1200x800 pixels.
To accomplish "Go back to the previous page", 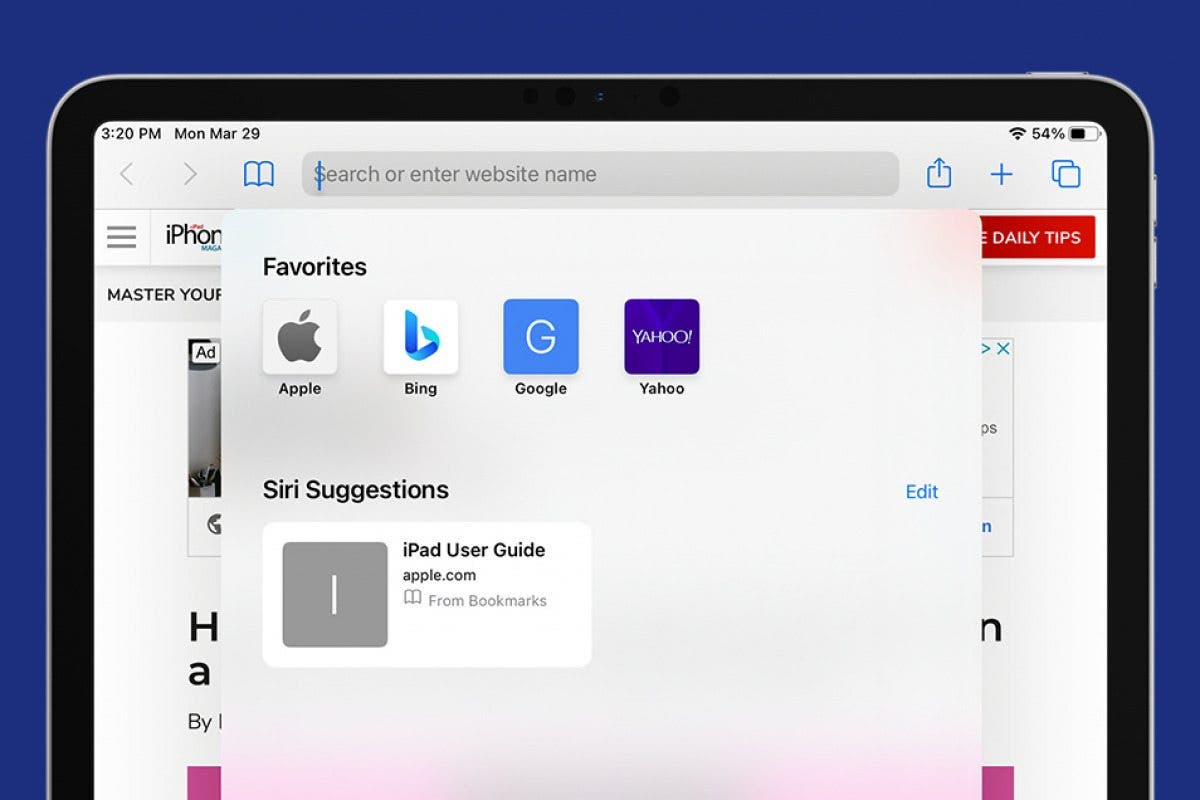I will [x=126, y=173].
